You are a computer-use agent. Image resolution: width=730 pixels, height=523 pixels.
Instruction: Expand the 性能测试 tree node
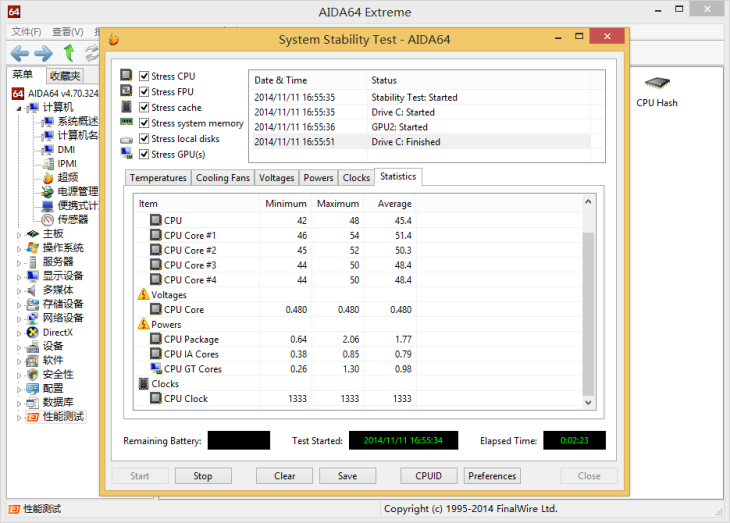(19, 417)
